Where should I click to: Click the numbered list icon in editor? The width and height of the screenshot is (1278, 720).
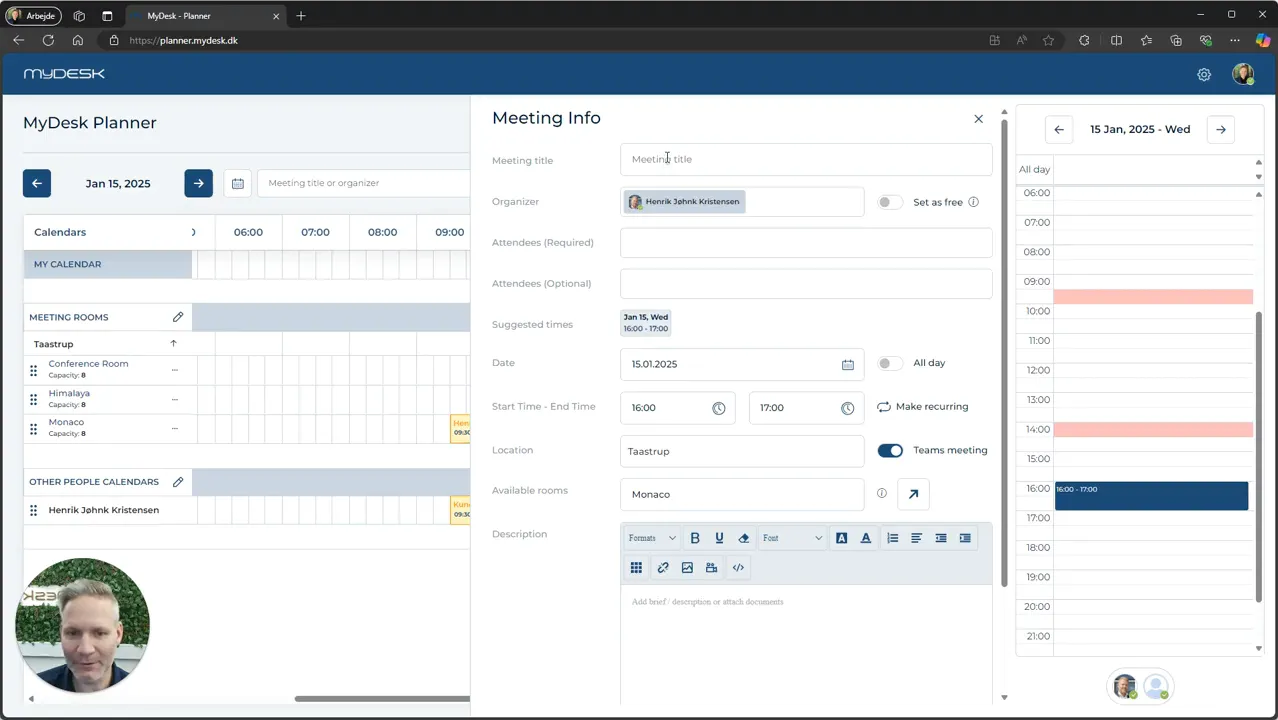893,538
